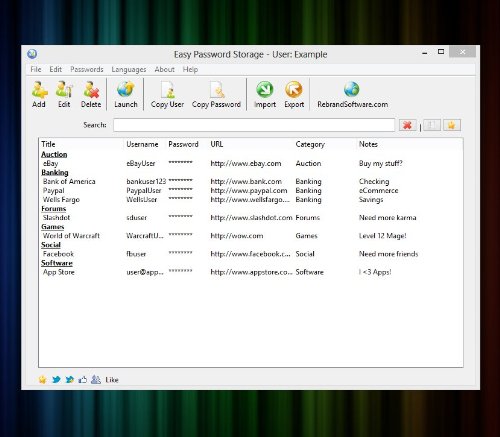500x437 pixels.
Task: Select the Paypal entry
Action: (x=251, y=191)
